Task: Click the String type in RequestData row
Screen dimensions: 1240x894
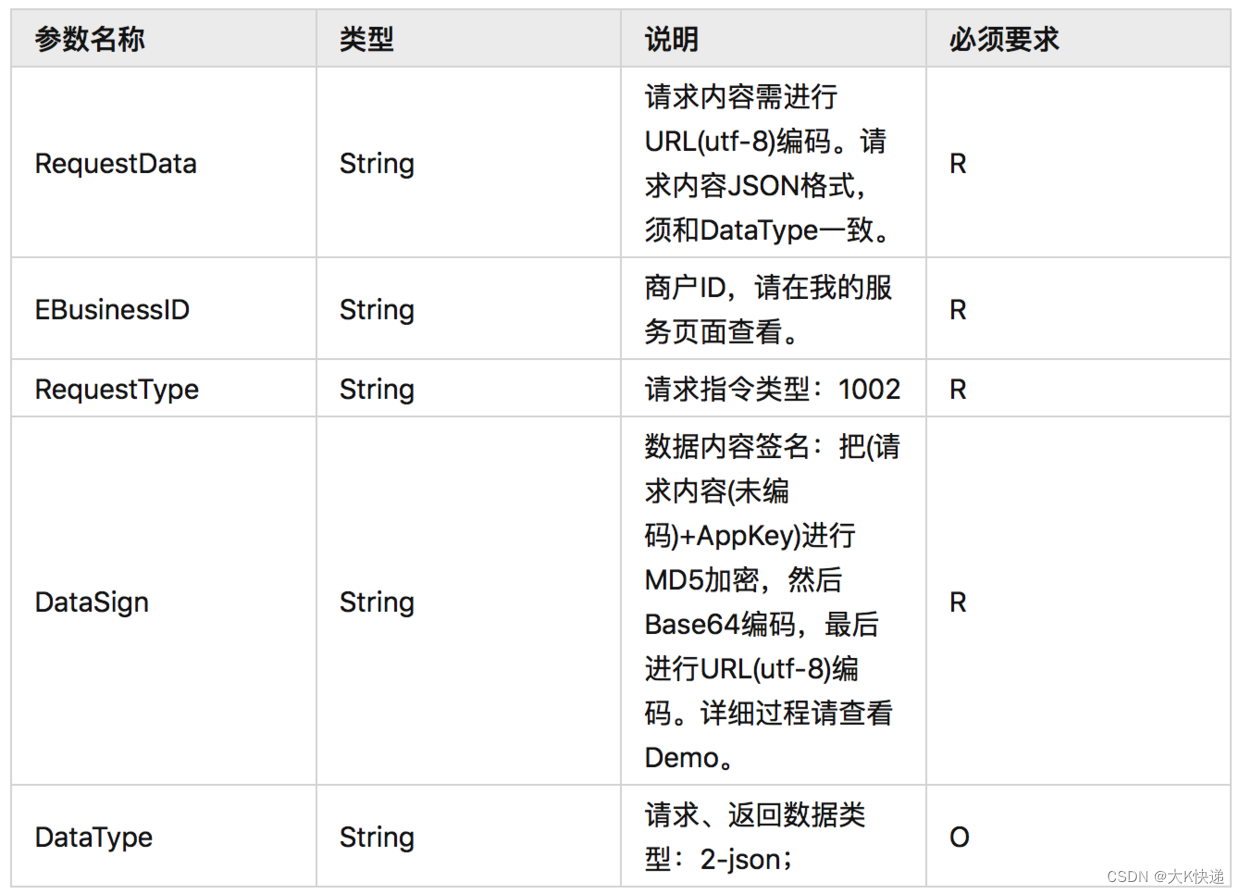Action: pyautogui.click(x=376, y=164)
